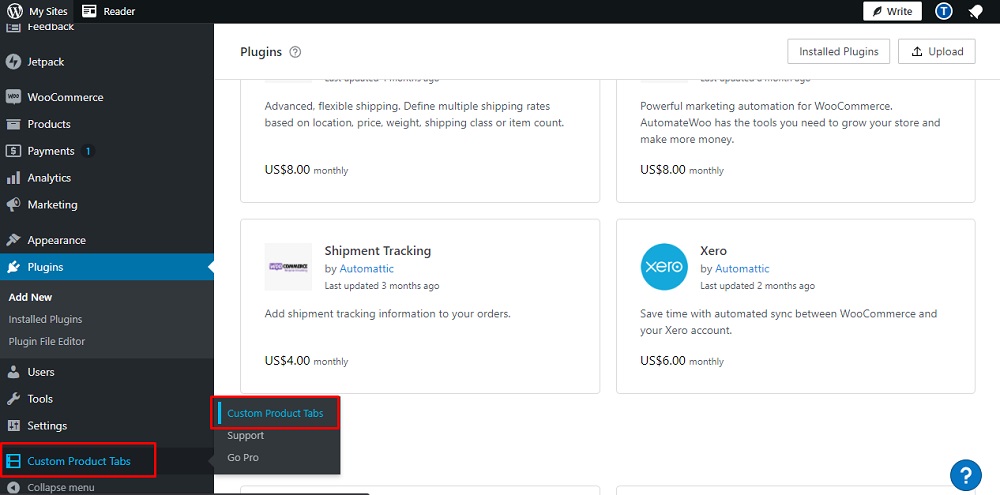Select the Plugins menu item
The height and width of the screenshot is (495, 1000).
coord(107,267)
